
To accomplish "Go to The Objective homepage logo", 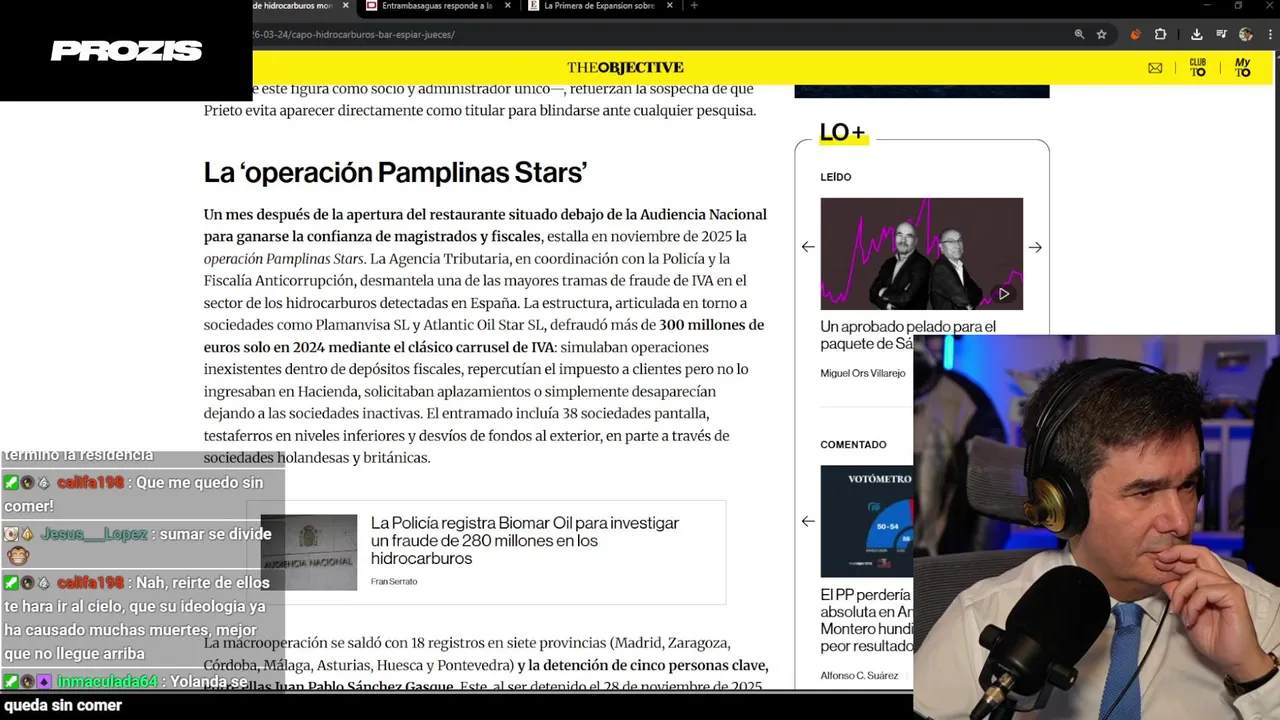I will [625, 67].
